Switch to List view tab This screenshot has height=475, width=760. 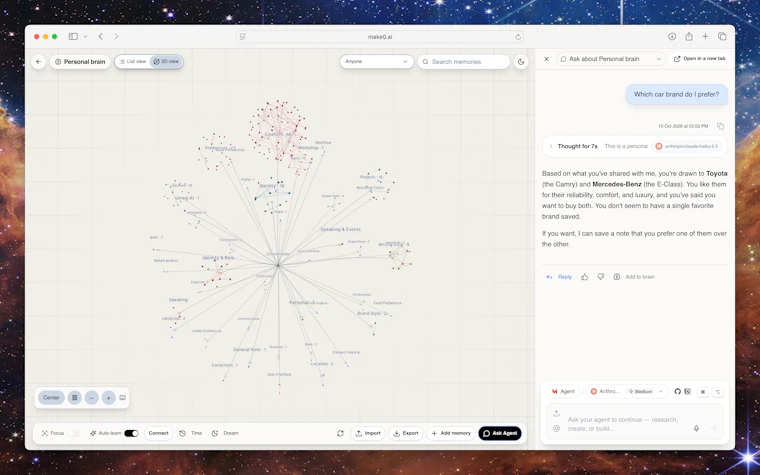133,62
